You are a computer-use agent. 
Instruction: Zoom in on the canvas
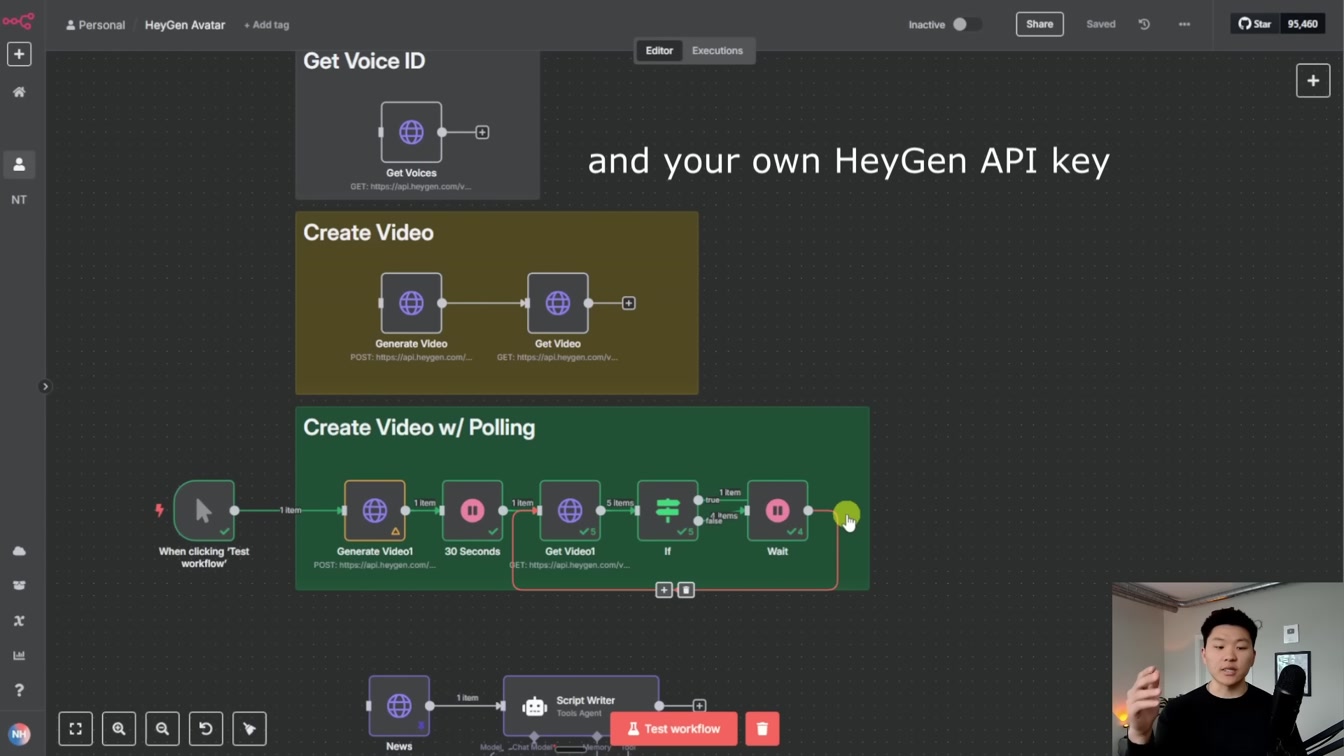(119, 729)
